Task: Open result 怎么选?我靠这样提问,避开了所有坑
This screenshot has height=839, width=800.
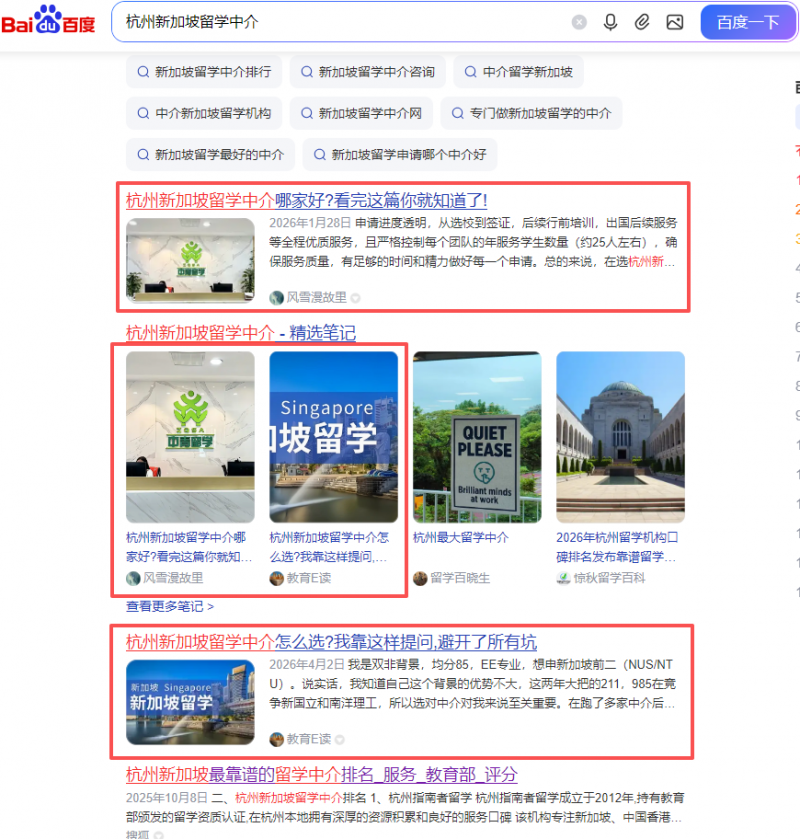Action: point(331,642)
